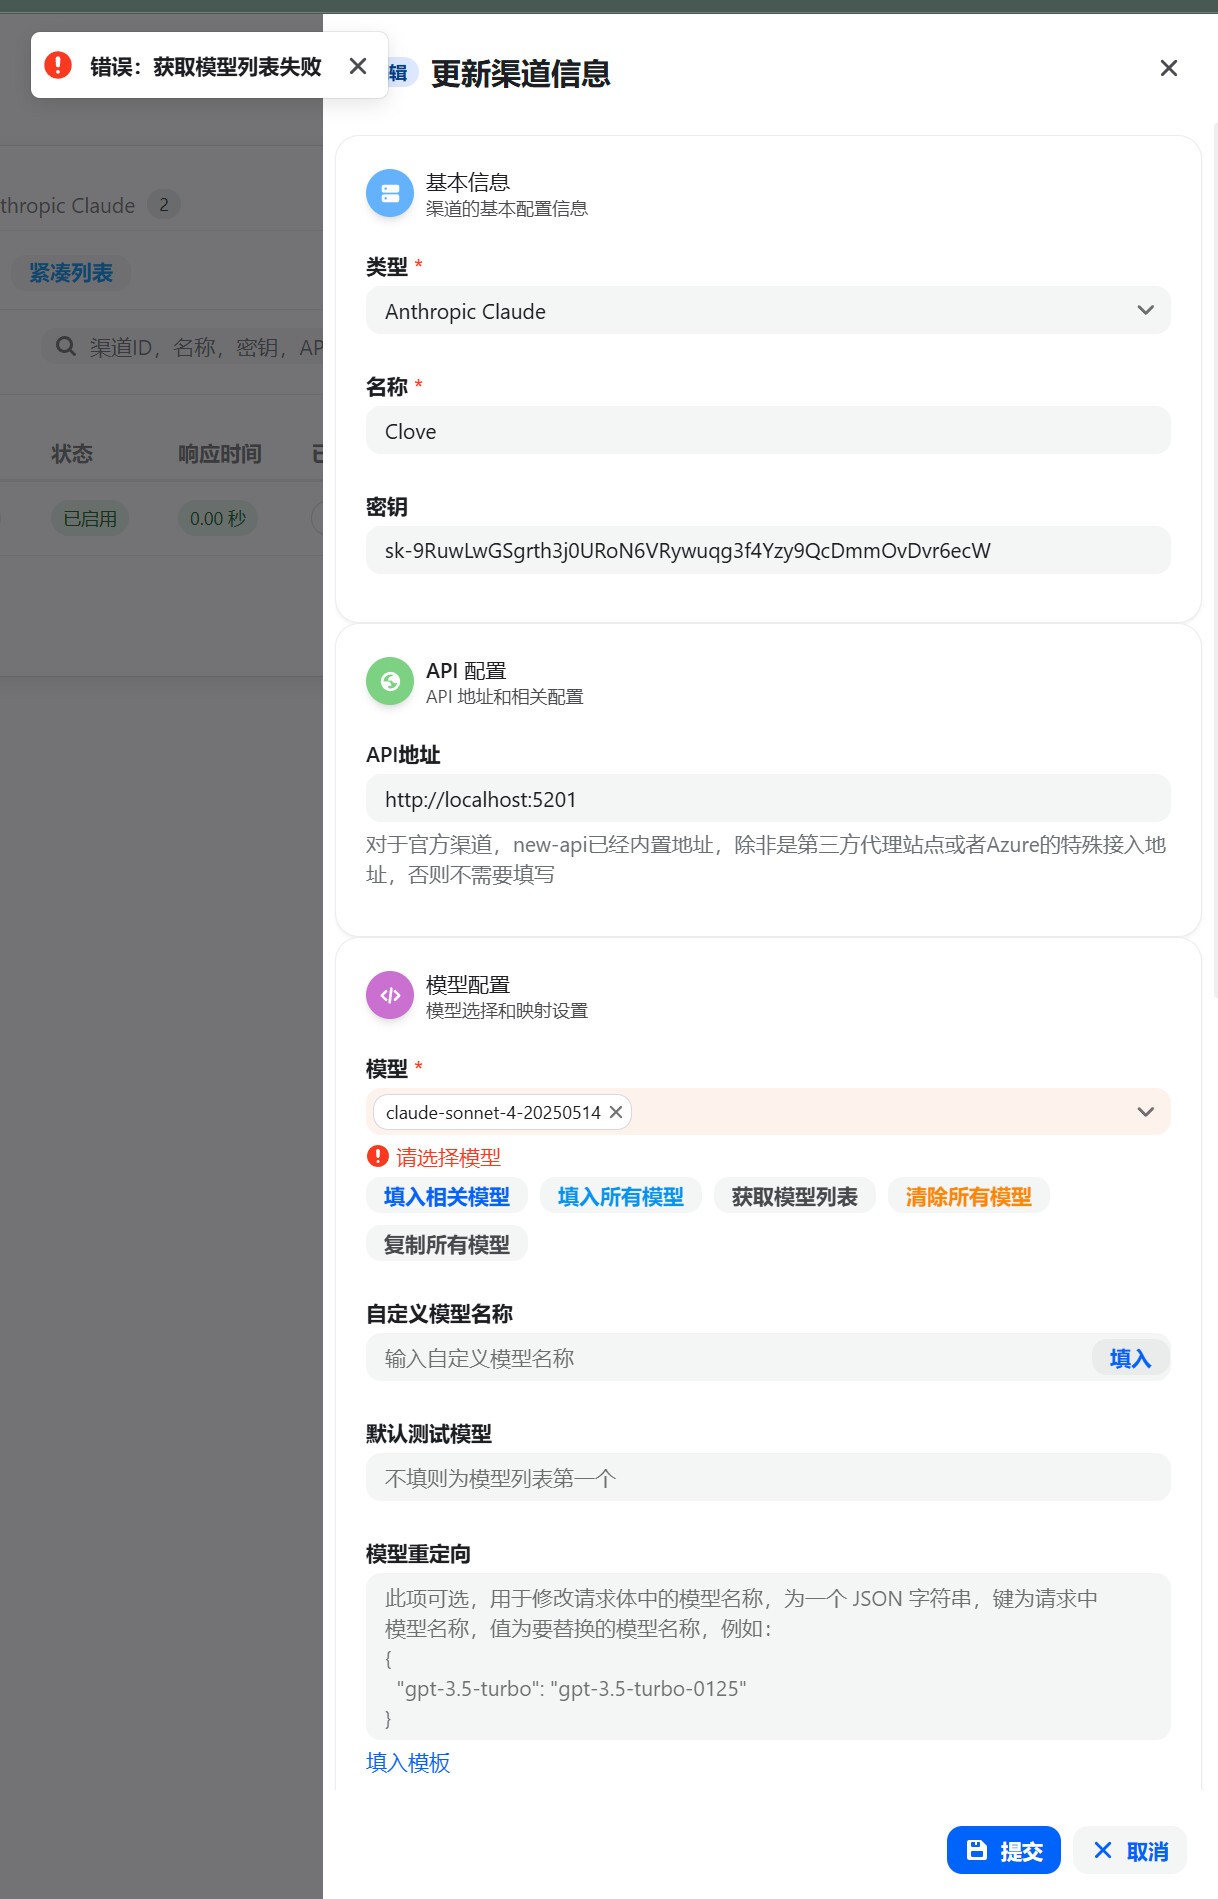Click the channel search box in background
Image resolution: width=1218 pixels, height=1899 pixels.
point(183,347)
